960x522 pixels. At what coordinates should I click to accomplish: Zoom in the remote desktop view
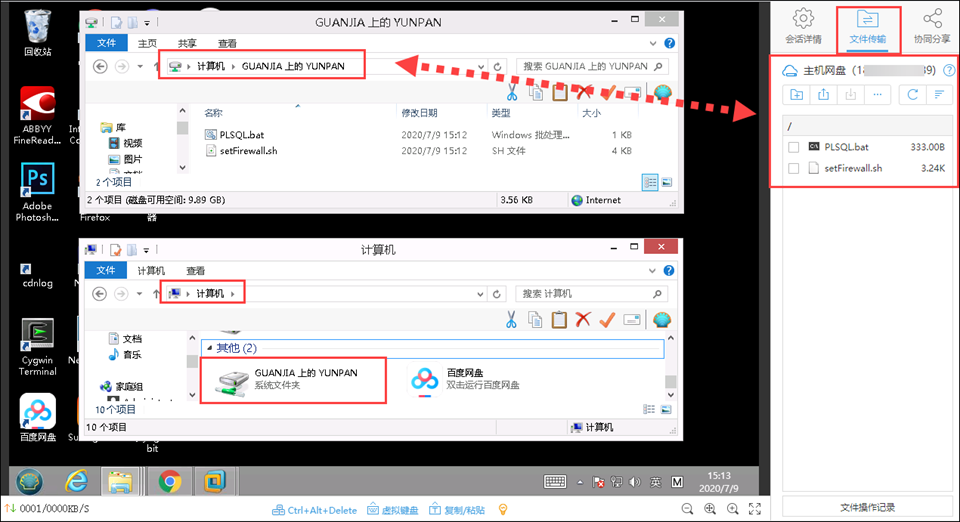click(732, 509)
